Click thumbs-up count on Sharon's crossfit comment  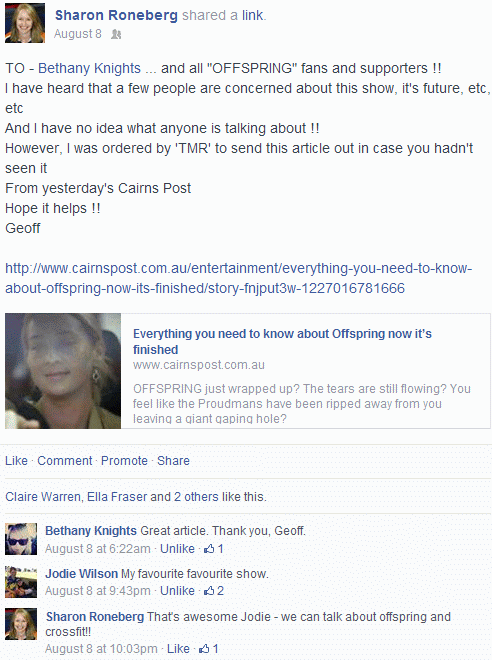215,649
